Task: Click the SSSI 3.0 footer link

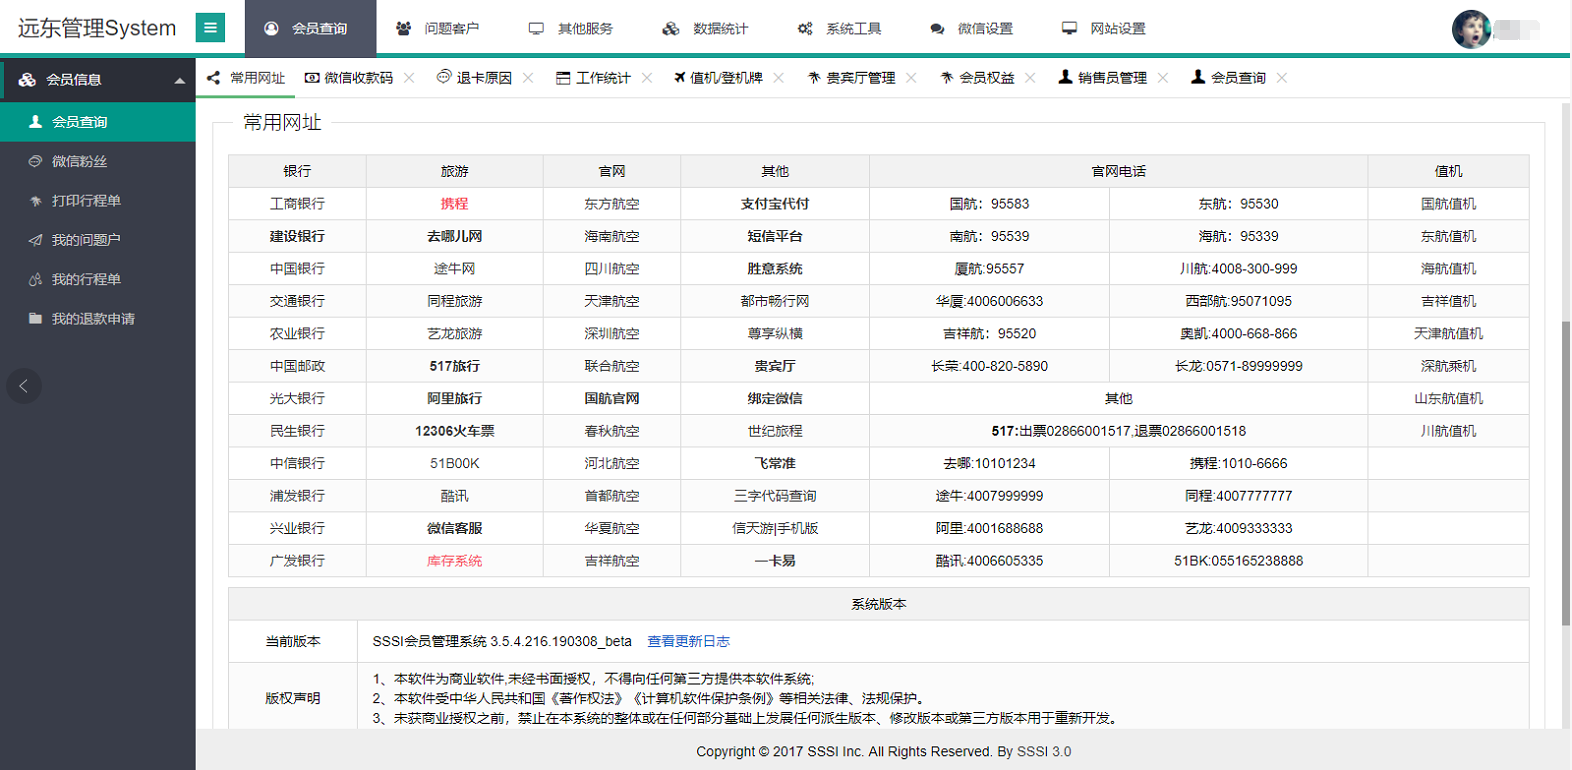Action: pyautogui.click(x=1044, y=752)
